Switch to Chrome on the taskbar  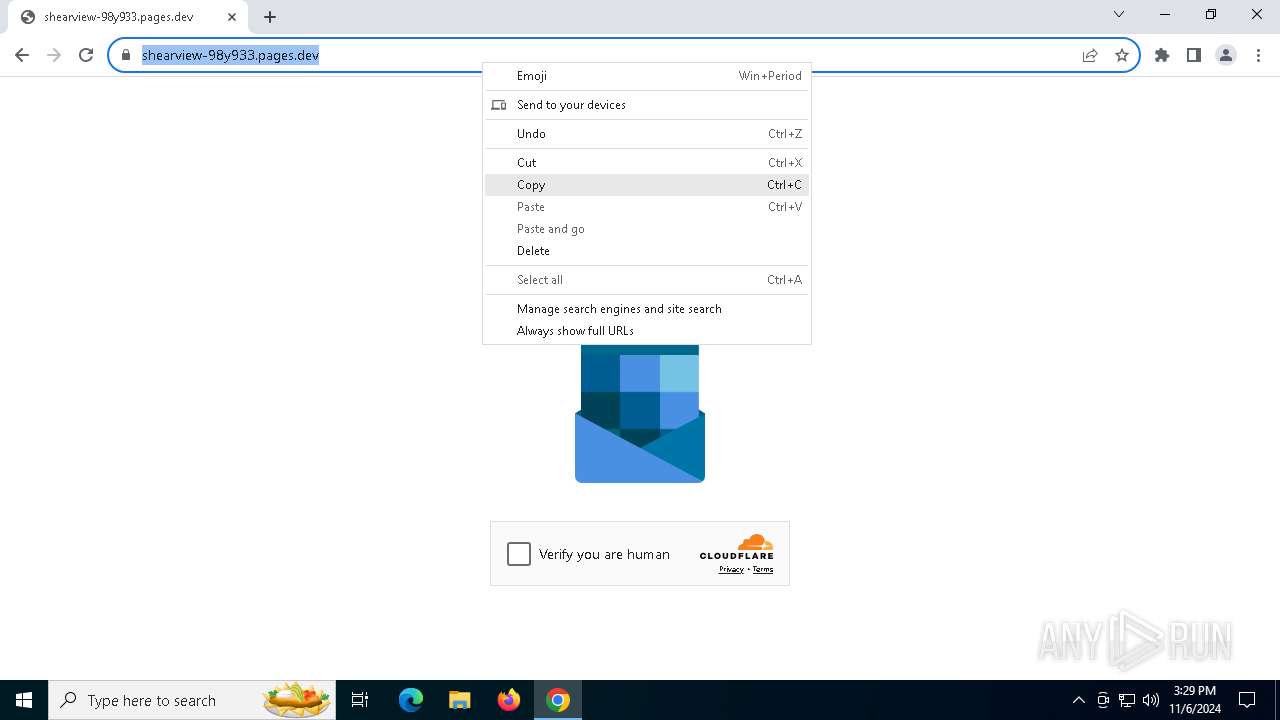coord(558,700)
